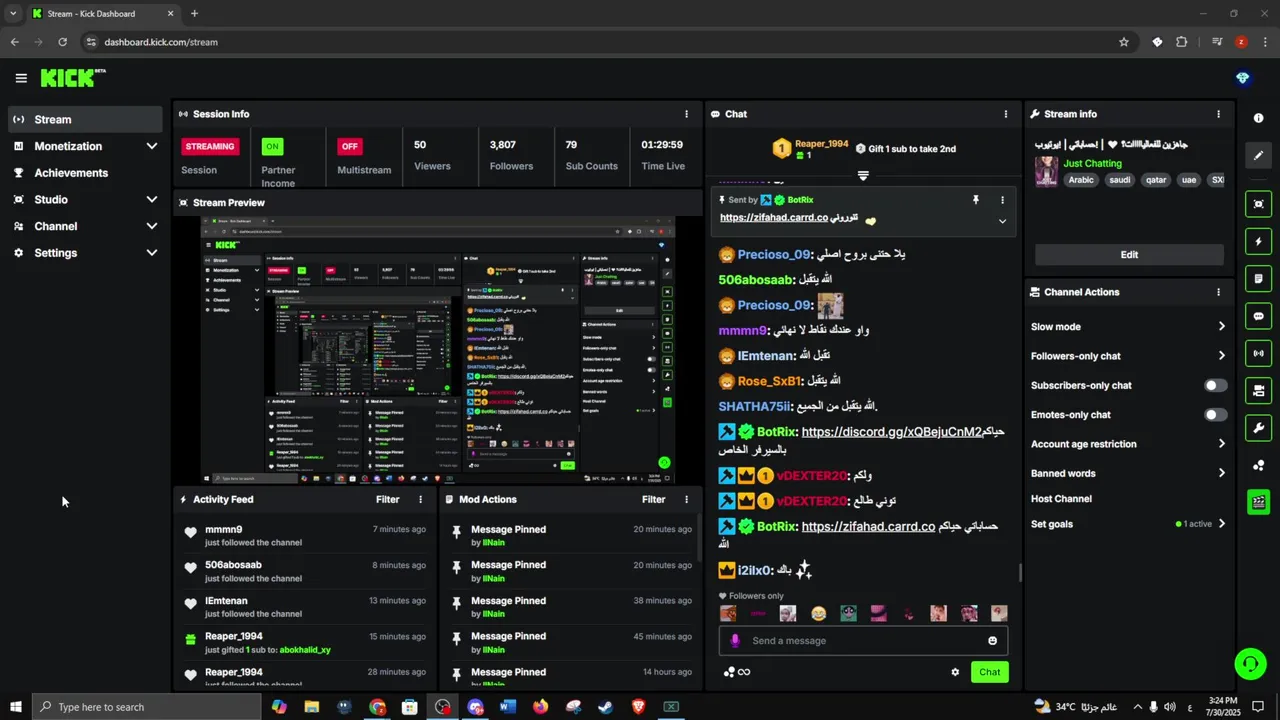The image size is (1280, 720).
Task: Click the document icon in right rail
Action: point(1258,279)
